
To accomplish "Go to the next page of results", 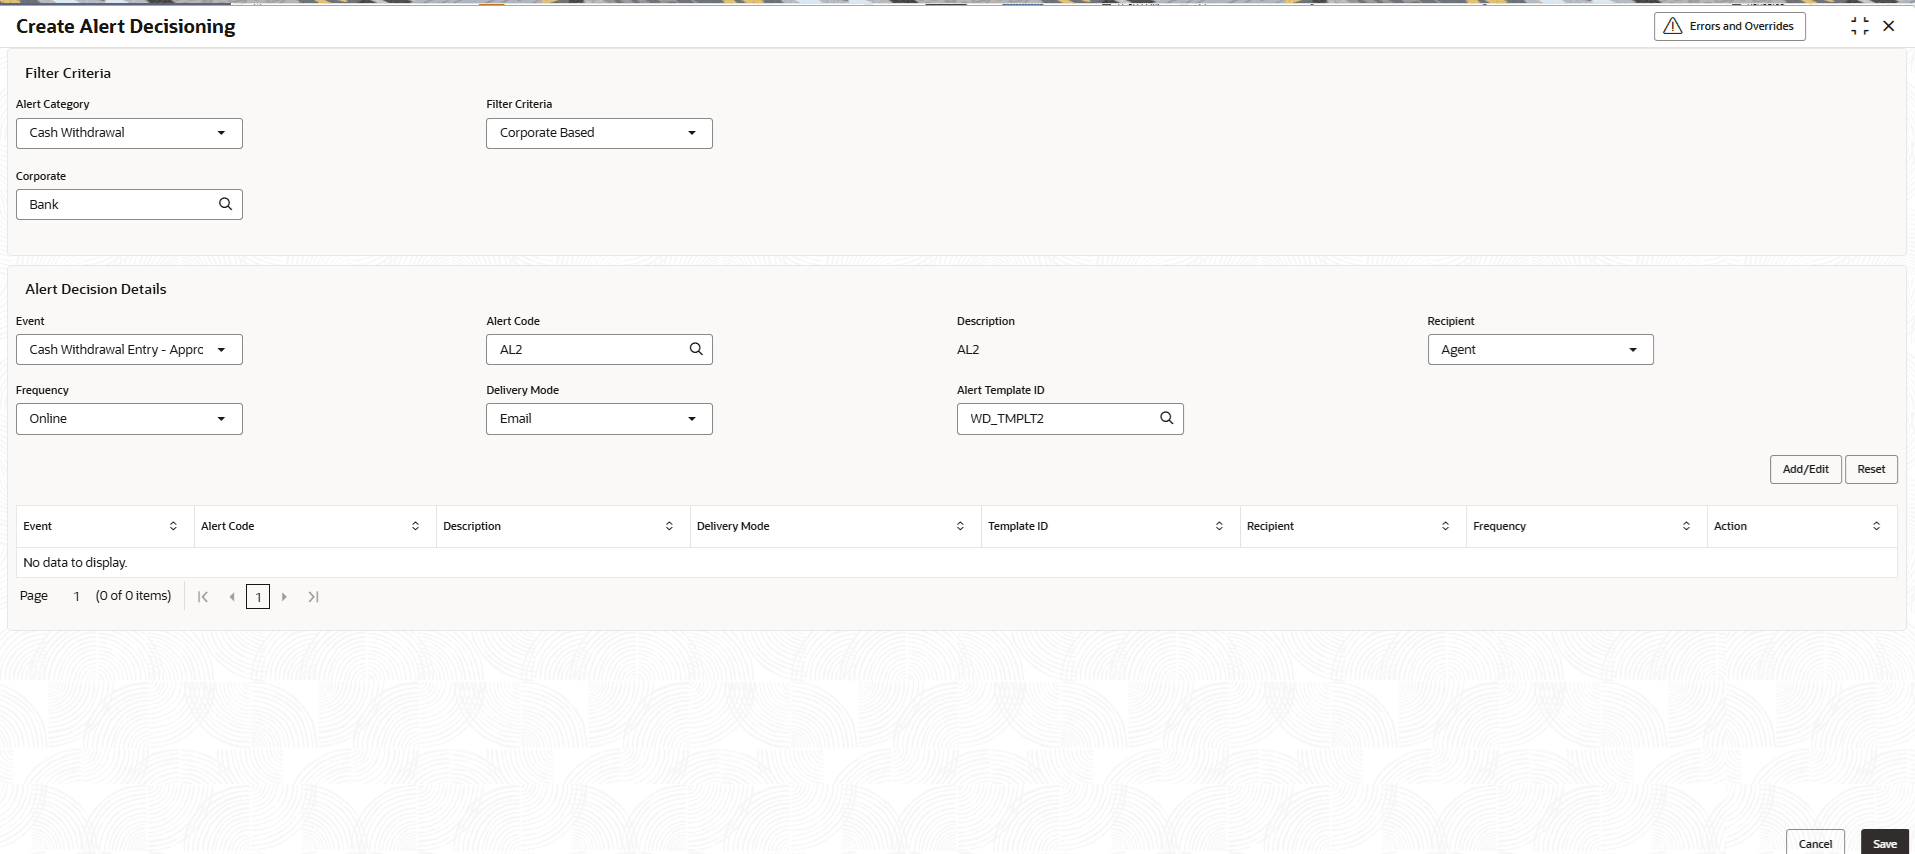I will click(x=284, y=597).
